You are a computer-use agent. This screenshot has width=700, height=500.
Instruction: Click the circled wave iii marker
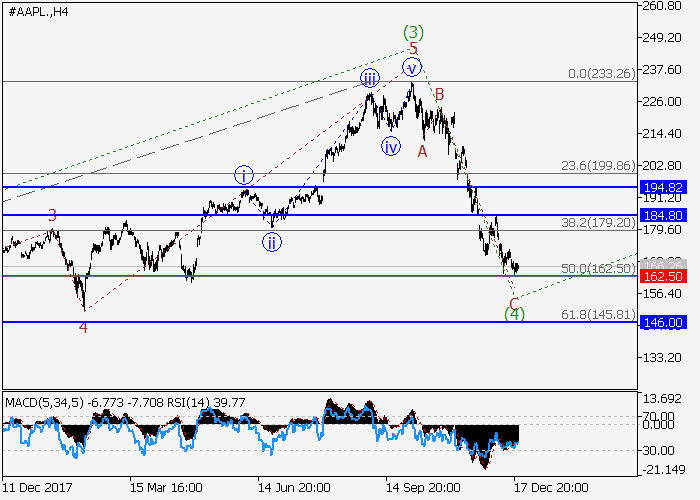(x=369, y=79)
